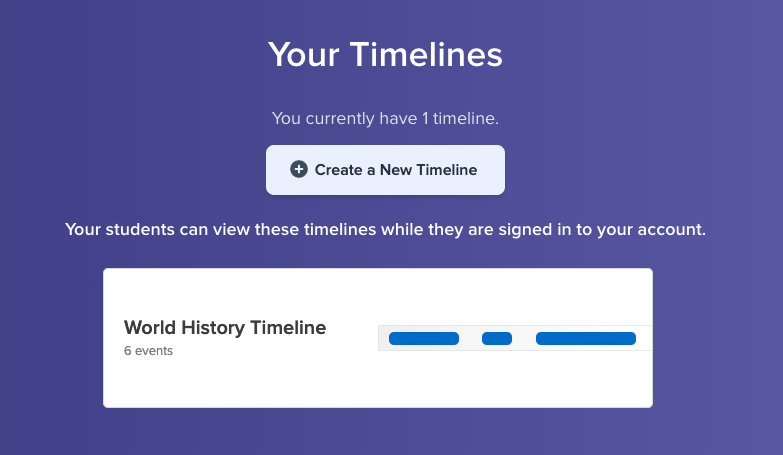Click the word "Timelines" in the main heading
The width and height of the screenshot is (783, 455).
(426, 54)
